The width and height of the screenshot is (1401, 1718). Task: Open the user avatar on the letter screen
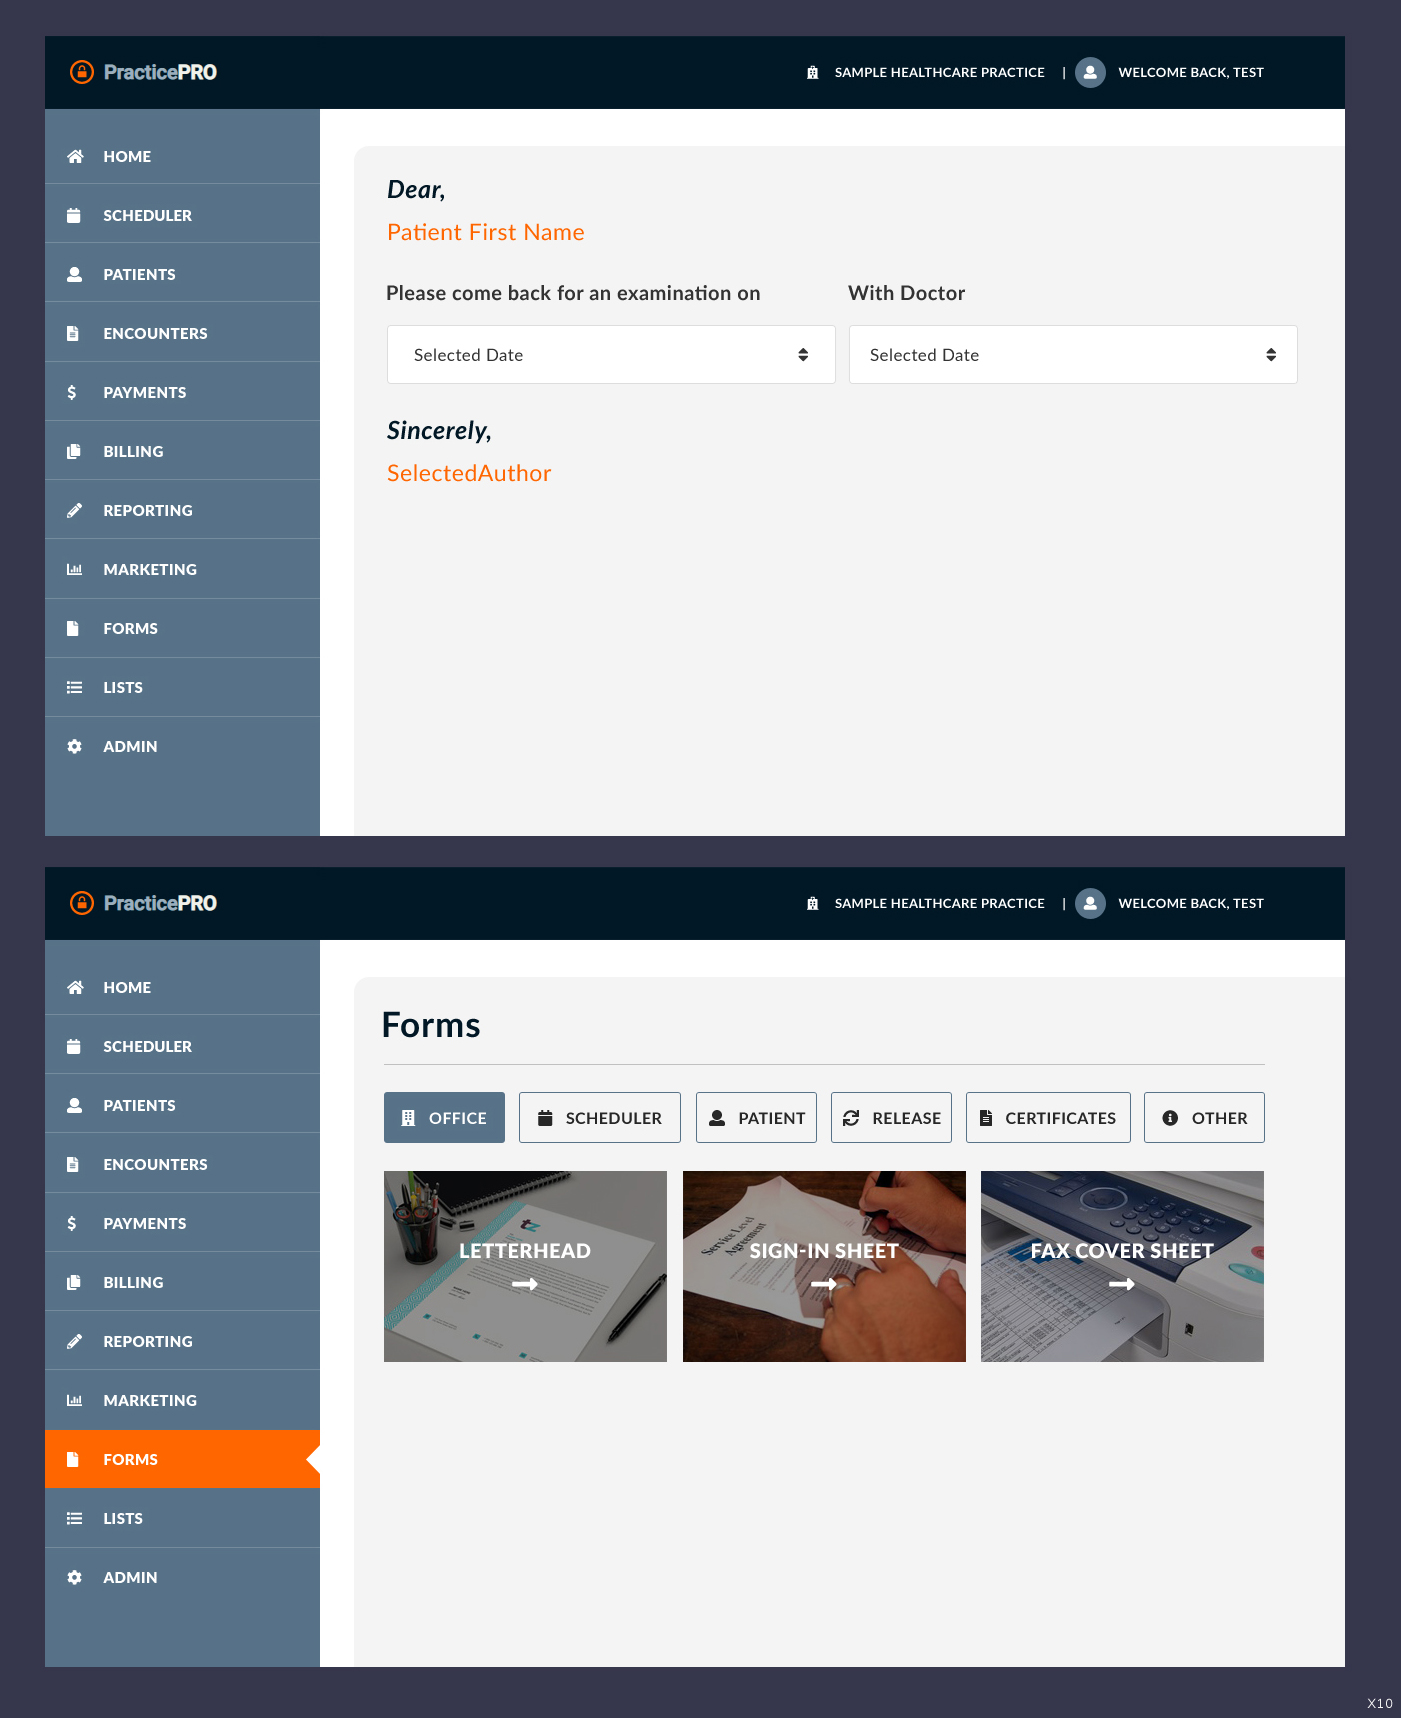coord(1090,72)
